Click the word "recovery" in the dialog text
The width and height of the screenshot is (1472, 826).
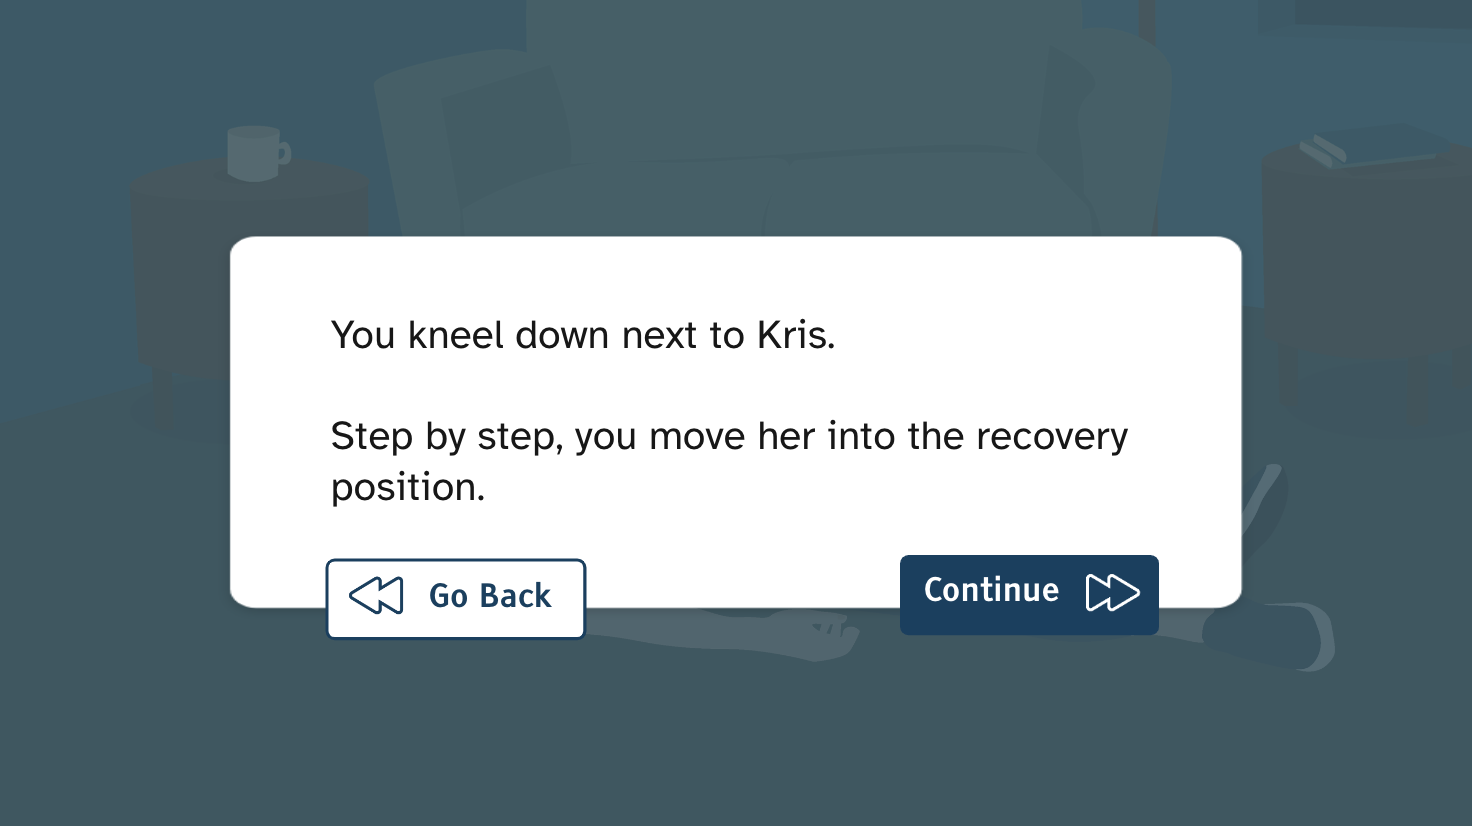pyautogui.click(x=1051, y=437)
